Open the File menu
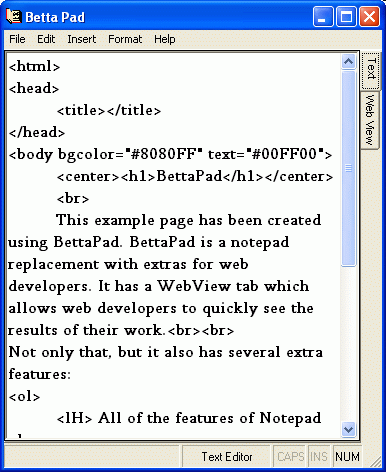 point(17,39)
